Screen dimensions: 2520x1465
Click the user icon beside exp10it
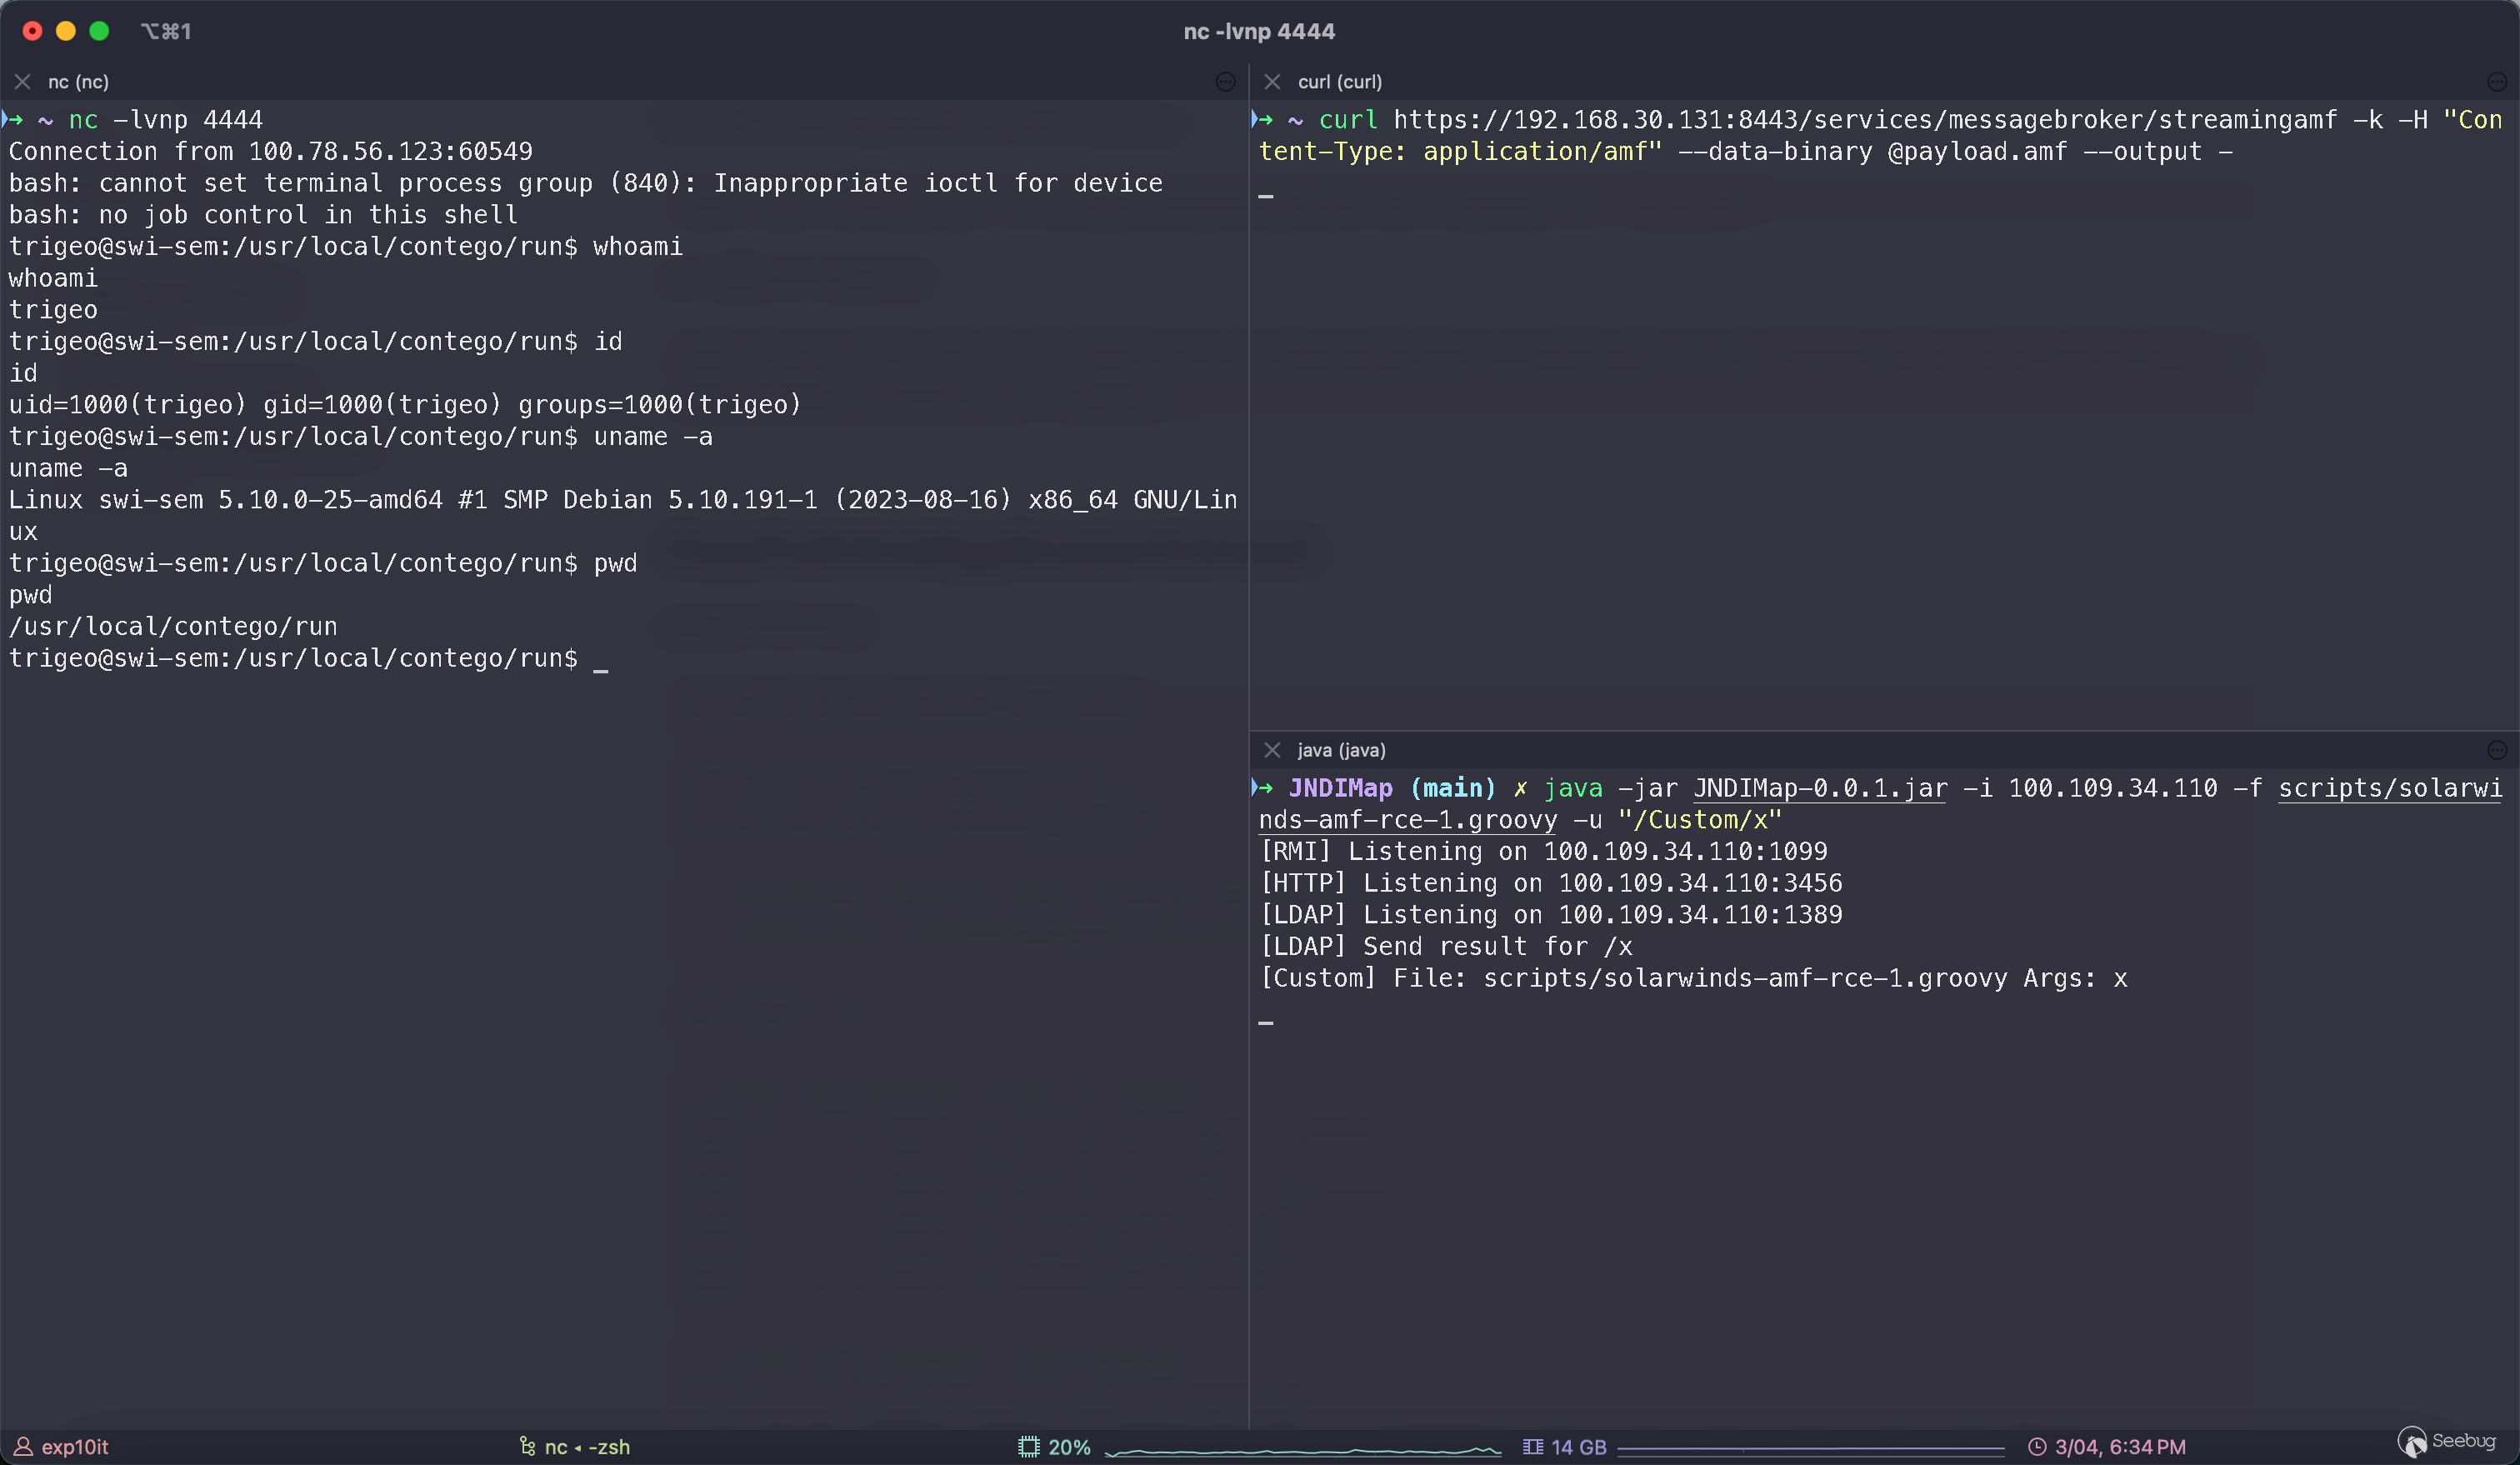23,1447
